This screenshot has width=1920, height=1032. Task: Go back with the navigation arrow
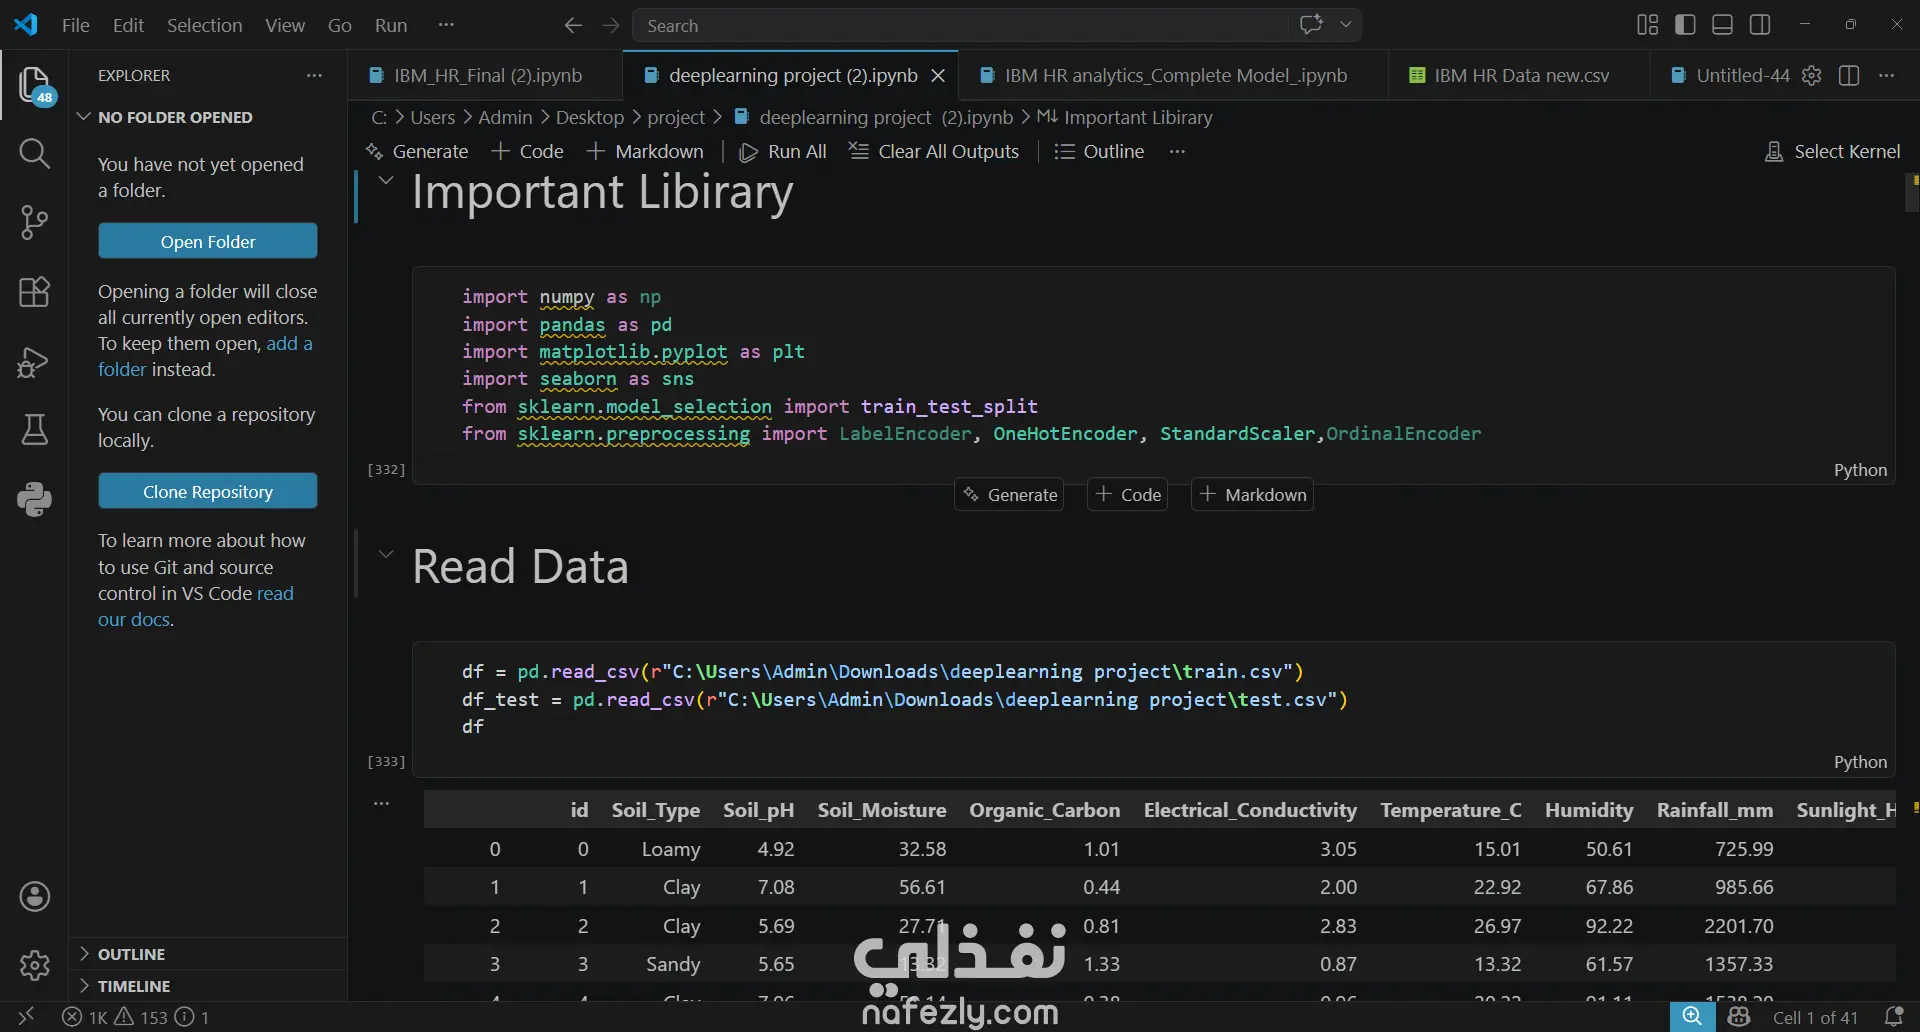click(x=573, y=25)
